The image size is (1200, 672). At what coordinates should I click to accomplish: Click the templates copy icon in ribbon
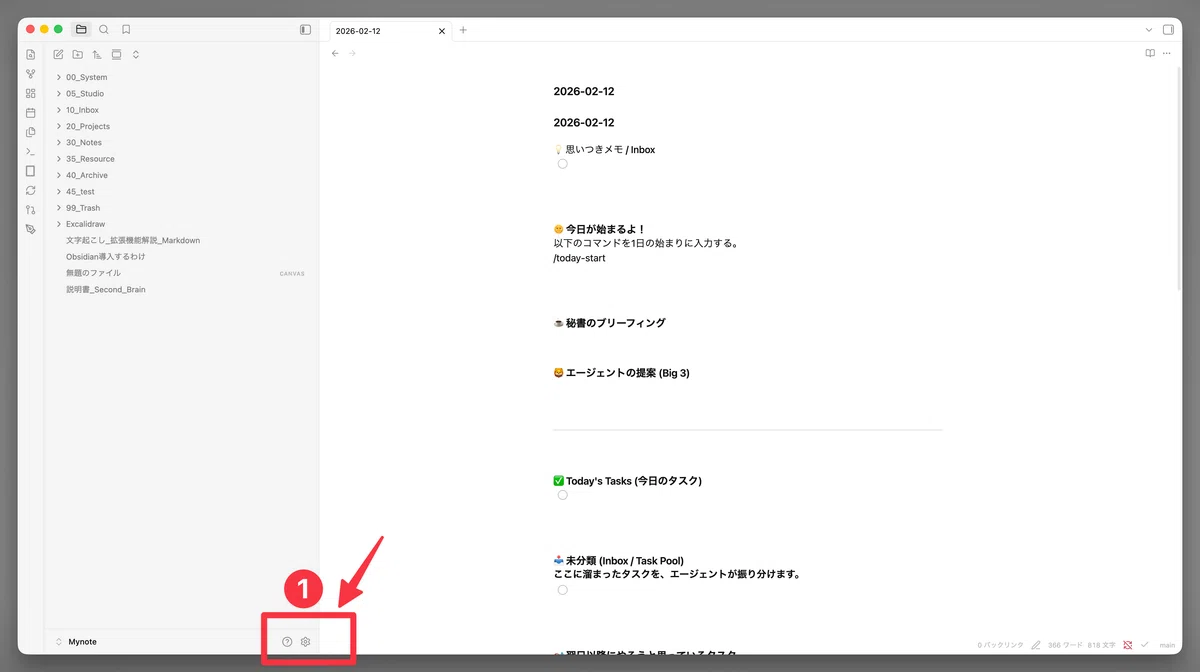31,132
